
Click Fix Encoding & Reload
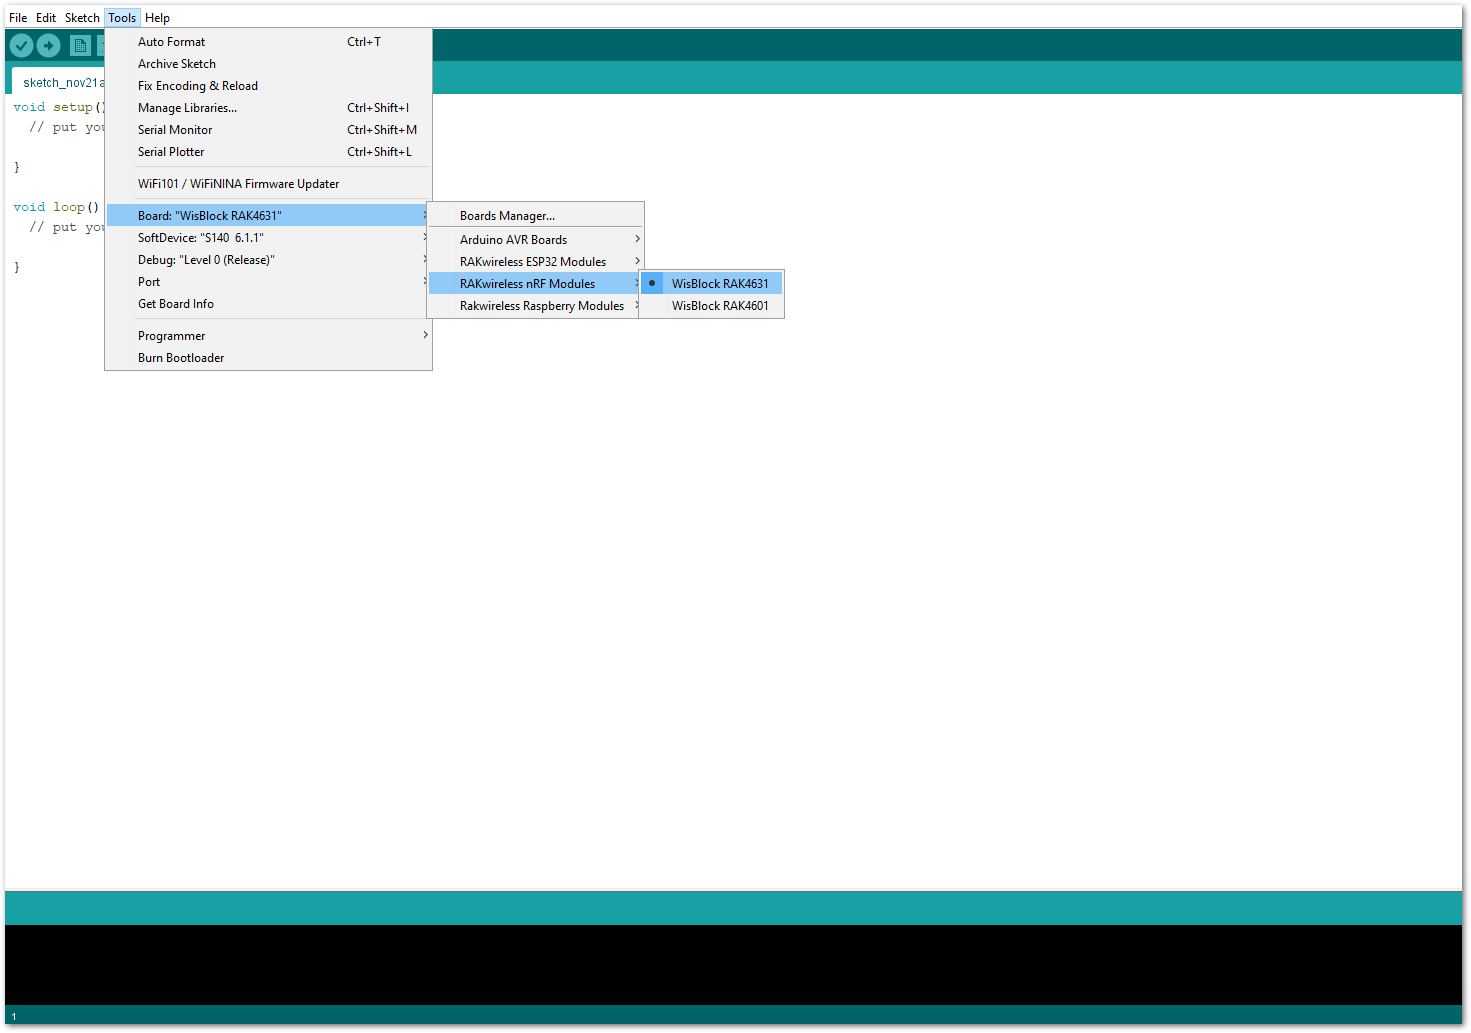pos(268,86)
